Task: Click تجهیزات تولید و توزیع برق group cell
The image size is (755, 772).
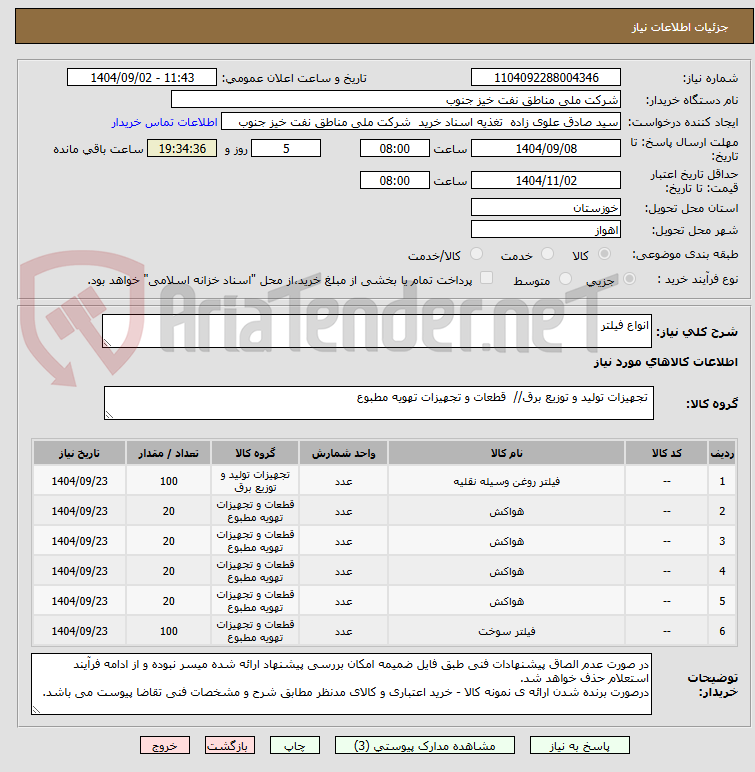Action: coord(255,481)
